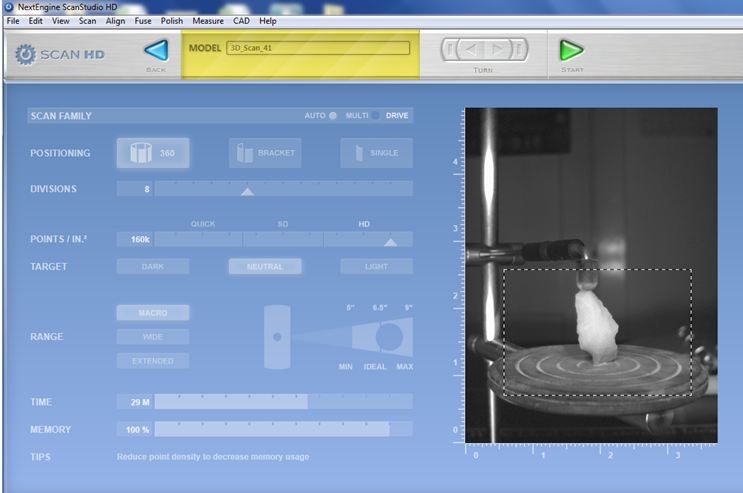Click the Points per inch slider handle
Screen dimensions: 743x493
(390, 242)
